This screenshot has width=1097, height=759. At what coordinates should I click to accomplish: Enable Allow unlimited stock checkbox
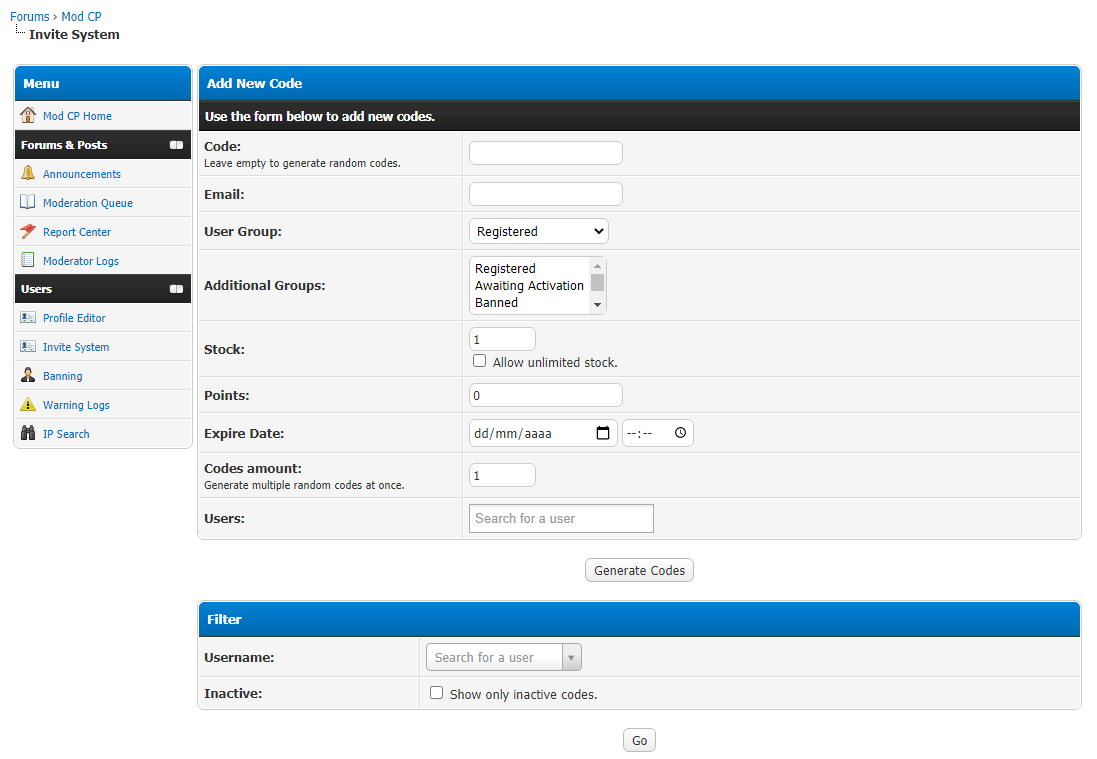tap(480, 361)
